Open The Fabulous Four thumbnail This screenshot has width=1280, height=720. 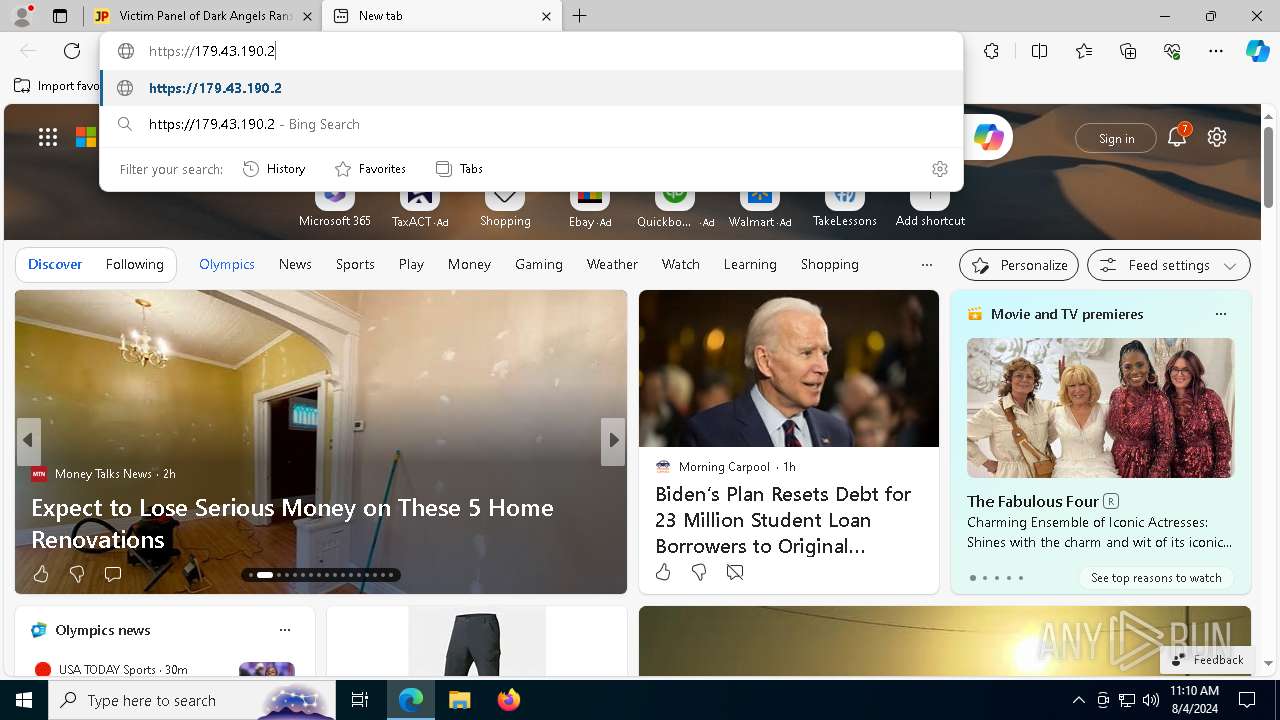(x=1100, y=408)
